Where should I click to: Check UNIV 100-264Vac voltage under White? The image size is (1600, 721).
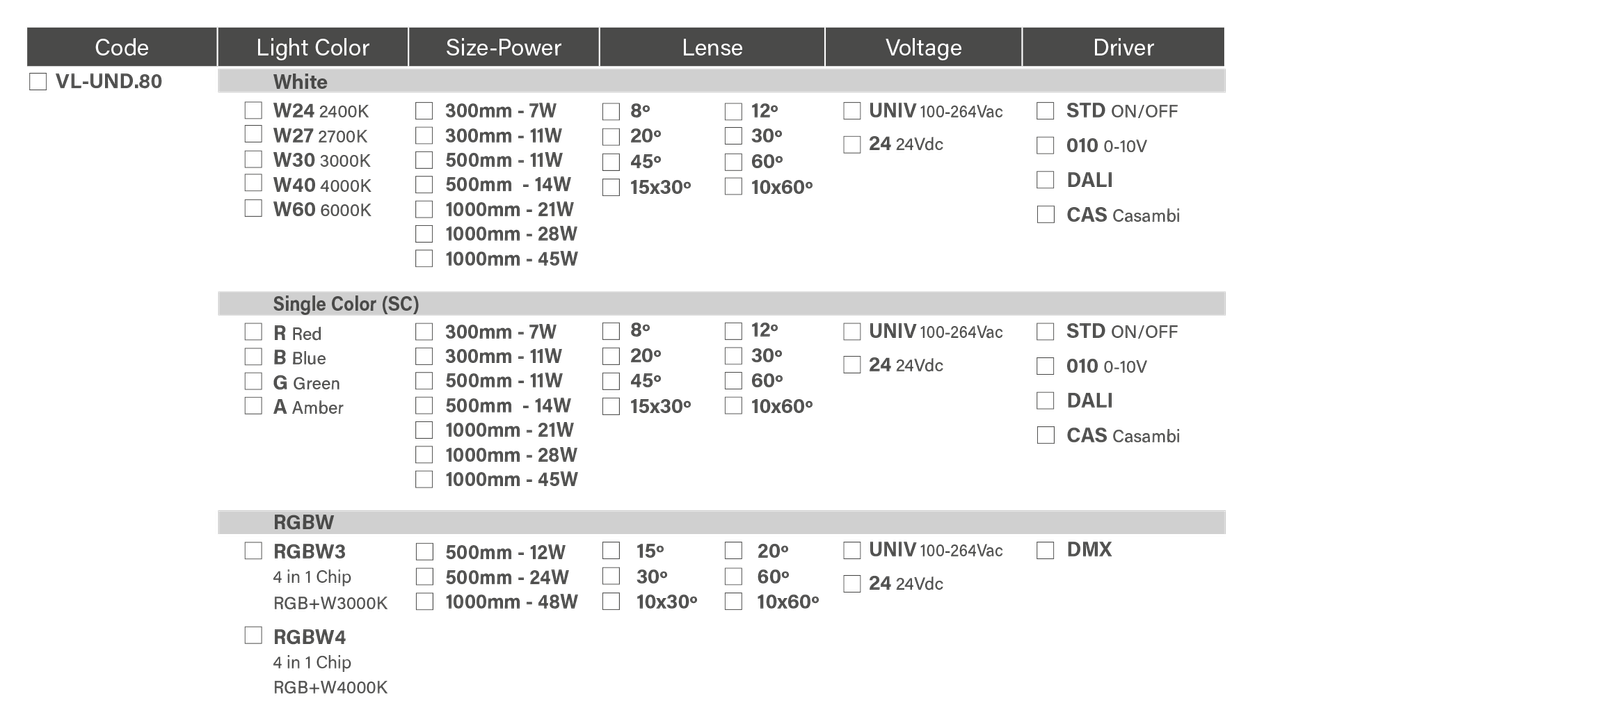(852, 111)
